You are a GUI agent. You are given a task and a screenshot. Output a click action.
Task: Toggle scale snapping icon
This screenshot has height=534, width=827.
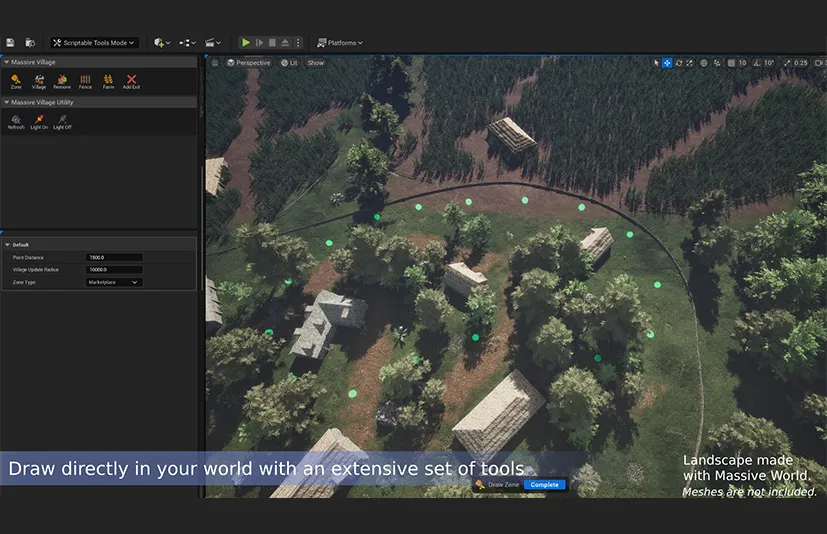click(787, 63)
